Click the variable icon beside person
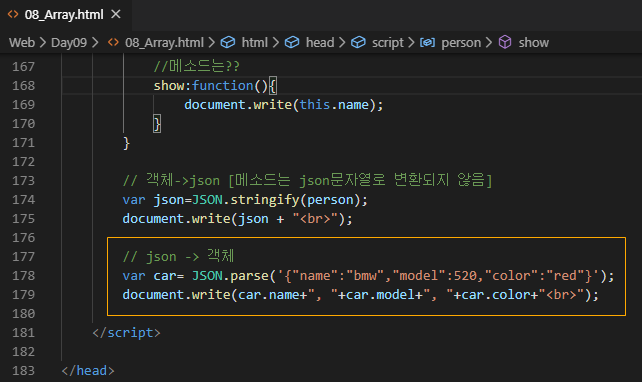The height and width of the screenshot is (382, 642). click(x=427, y=43)
